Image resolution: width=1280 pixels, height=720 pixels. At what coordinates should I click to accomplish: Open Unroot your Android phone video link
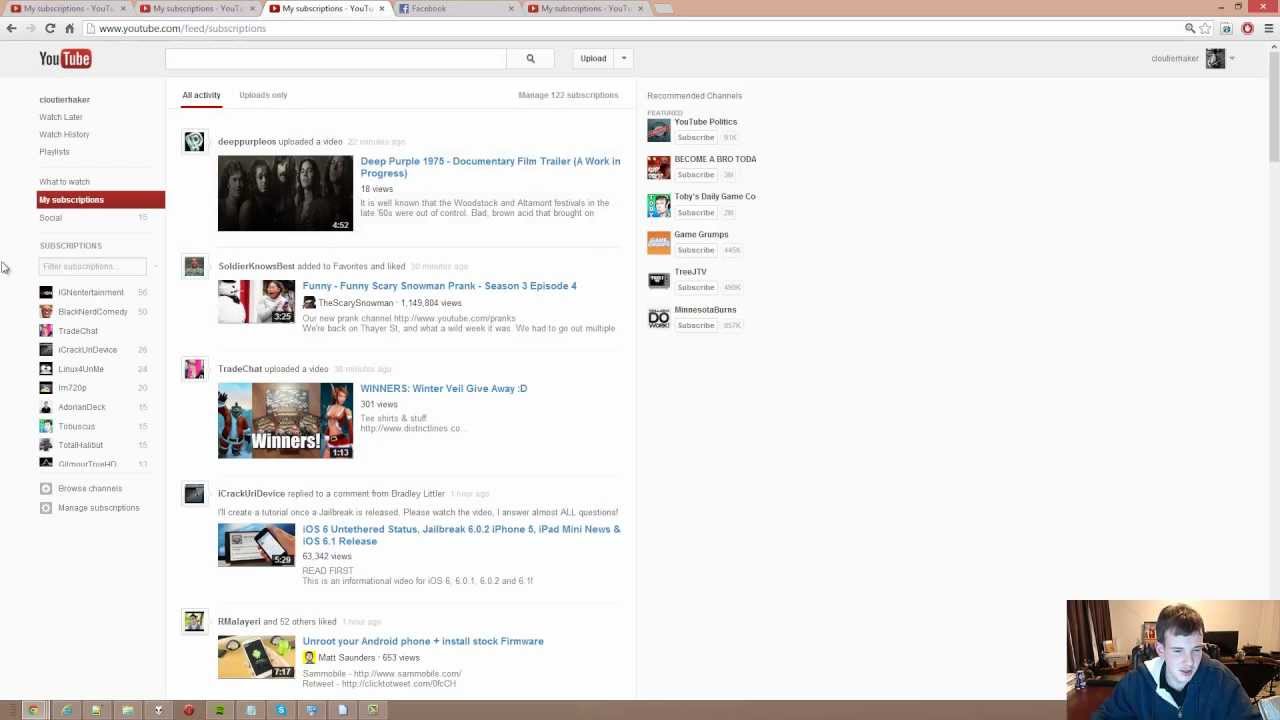(x=423, y=642)
